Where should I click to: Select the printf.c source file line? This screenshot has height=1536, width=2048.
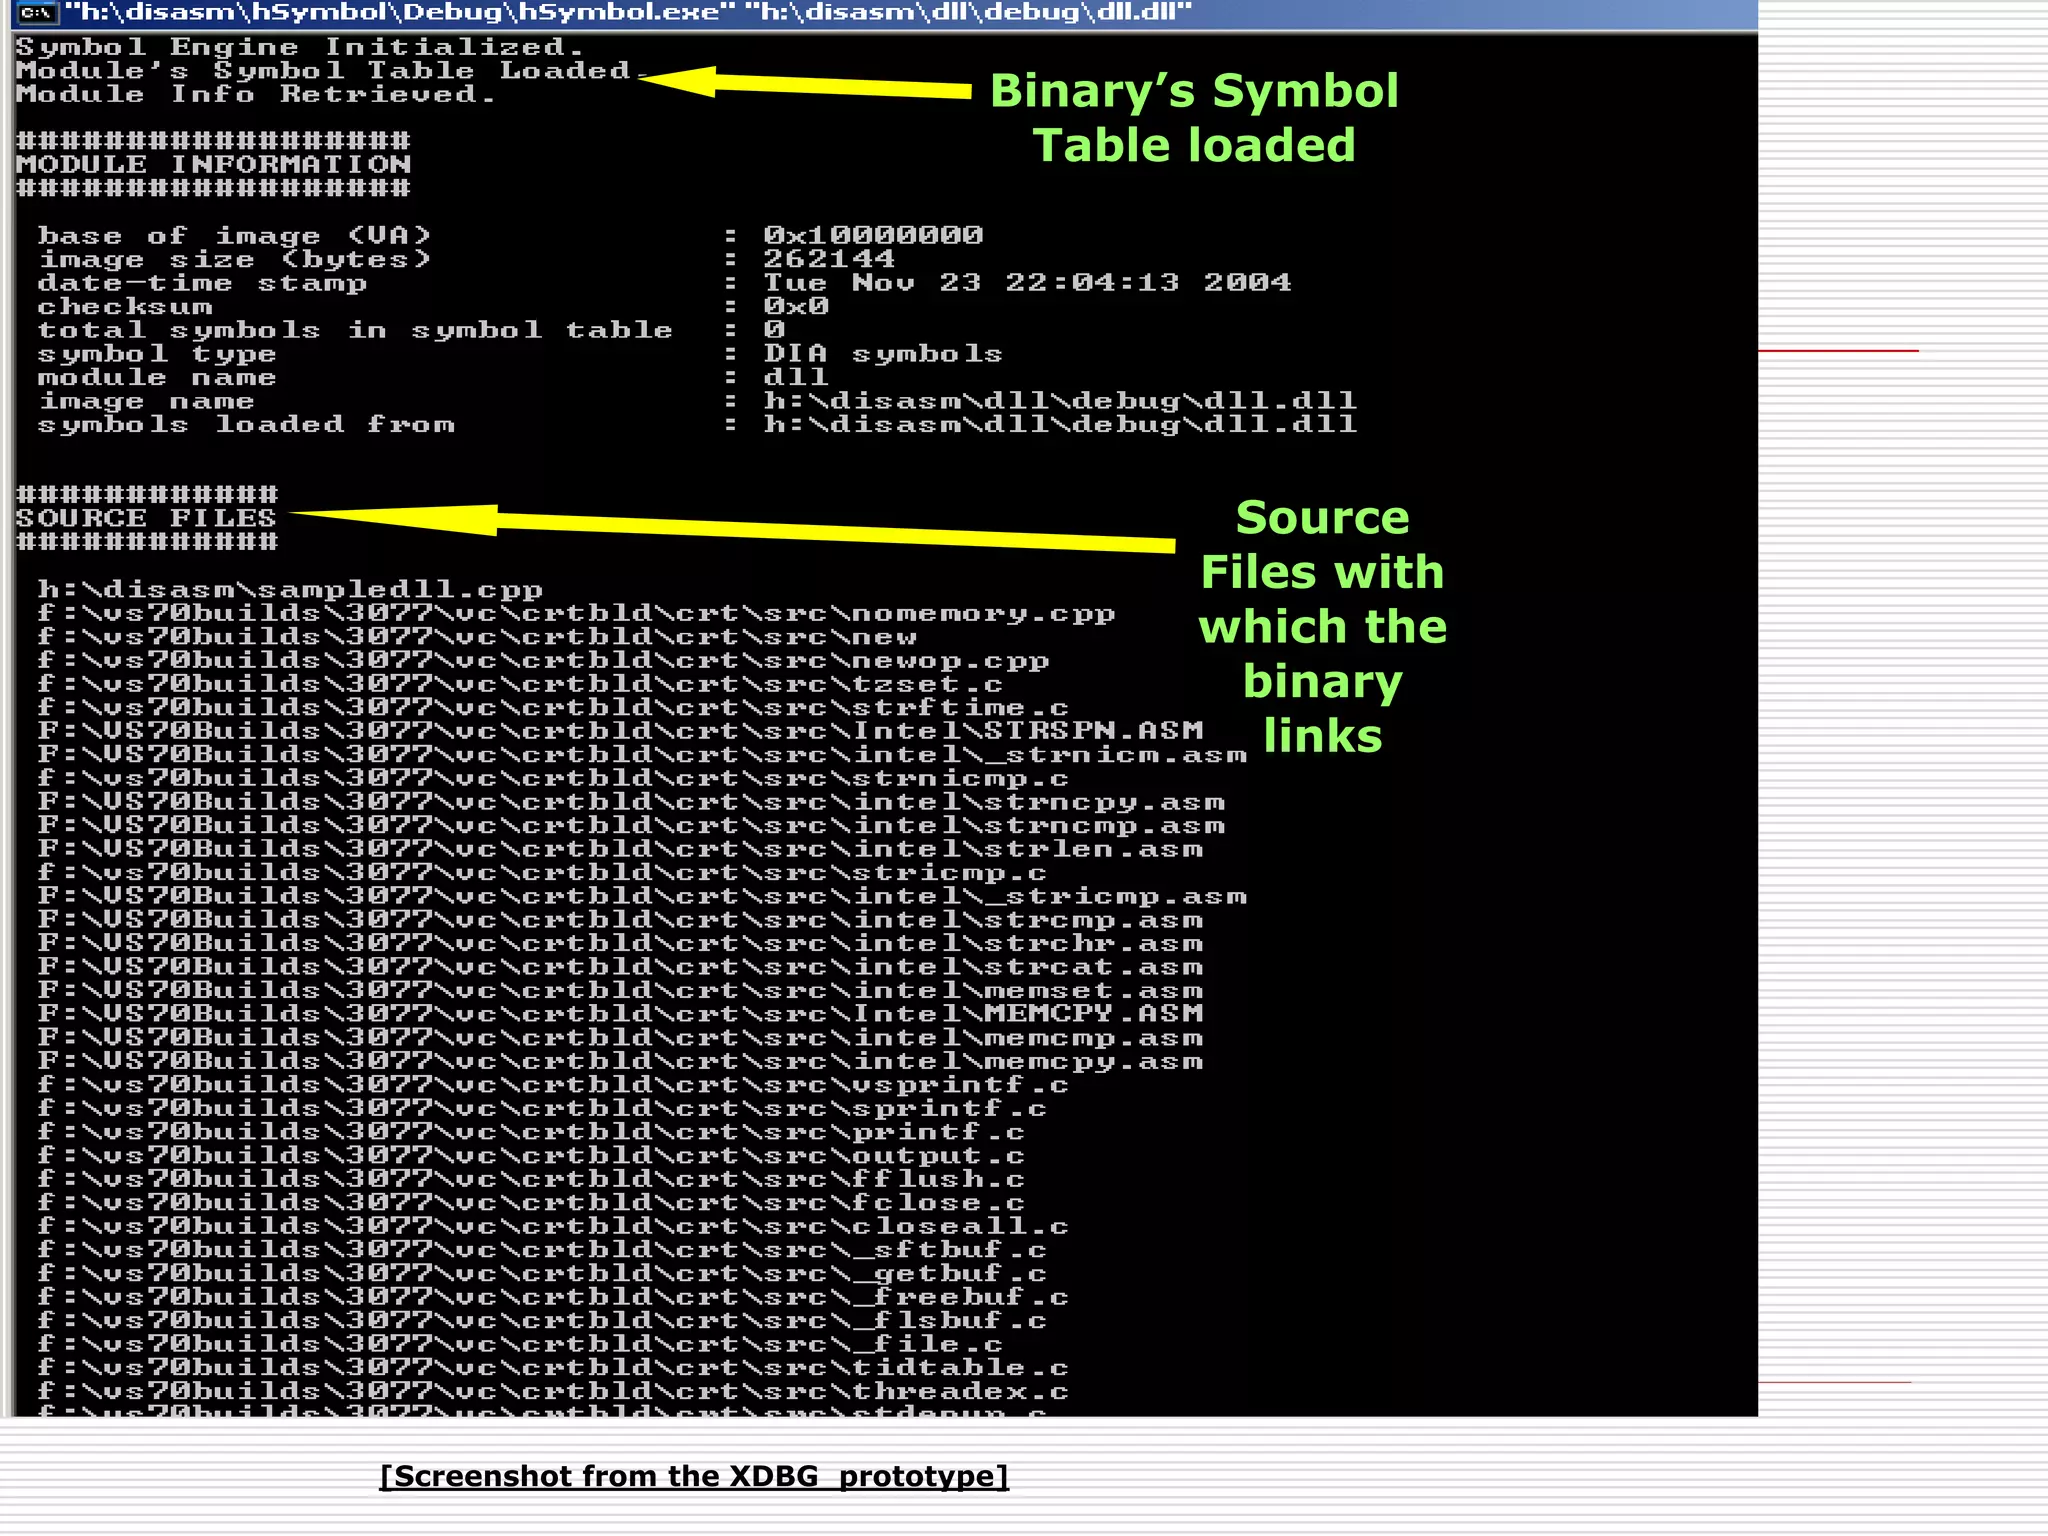[531, 1132]
